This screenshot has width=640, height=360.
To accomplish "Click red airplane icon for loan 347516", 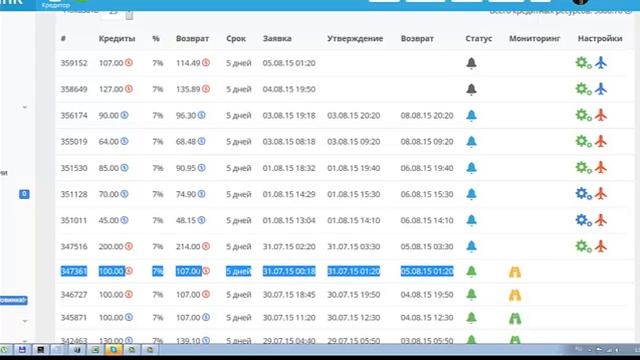I will click(601, 247).
